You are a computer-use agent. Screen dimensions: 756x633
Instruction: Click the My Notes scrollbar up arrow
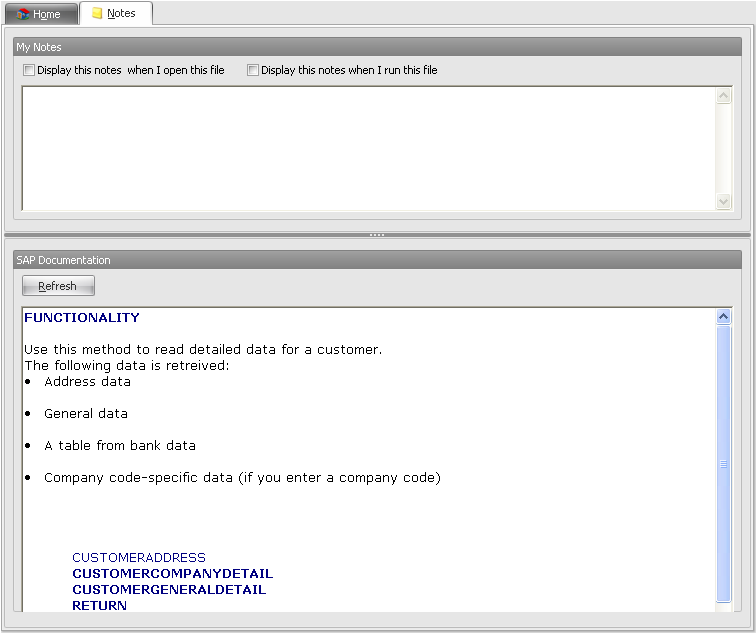(724, 96)
